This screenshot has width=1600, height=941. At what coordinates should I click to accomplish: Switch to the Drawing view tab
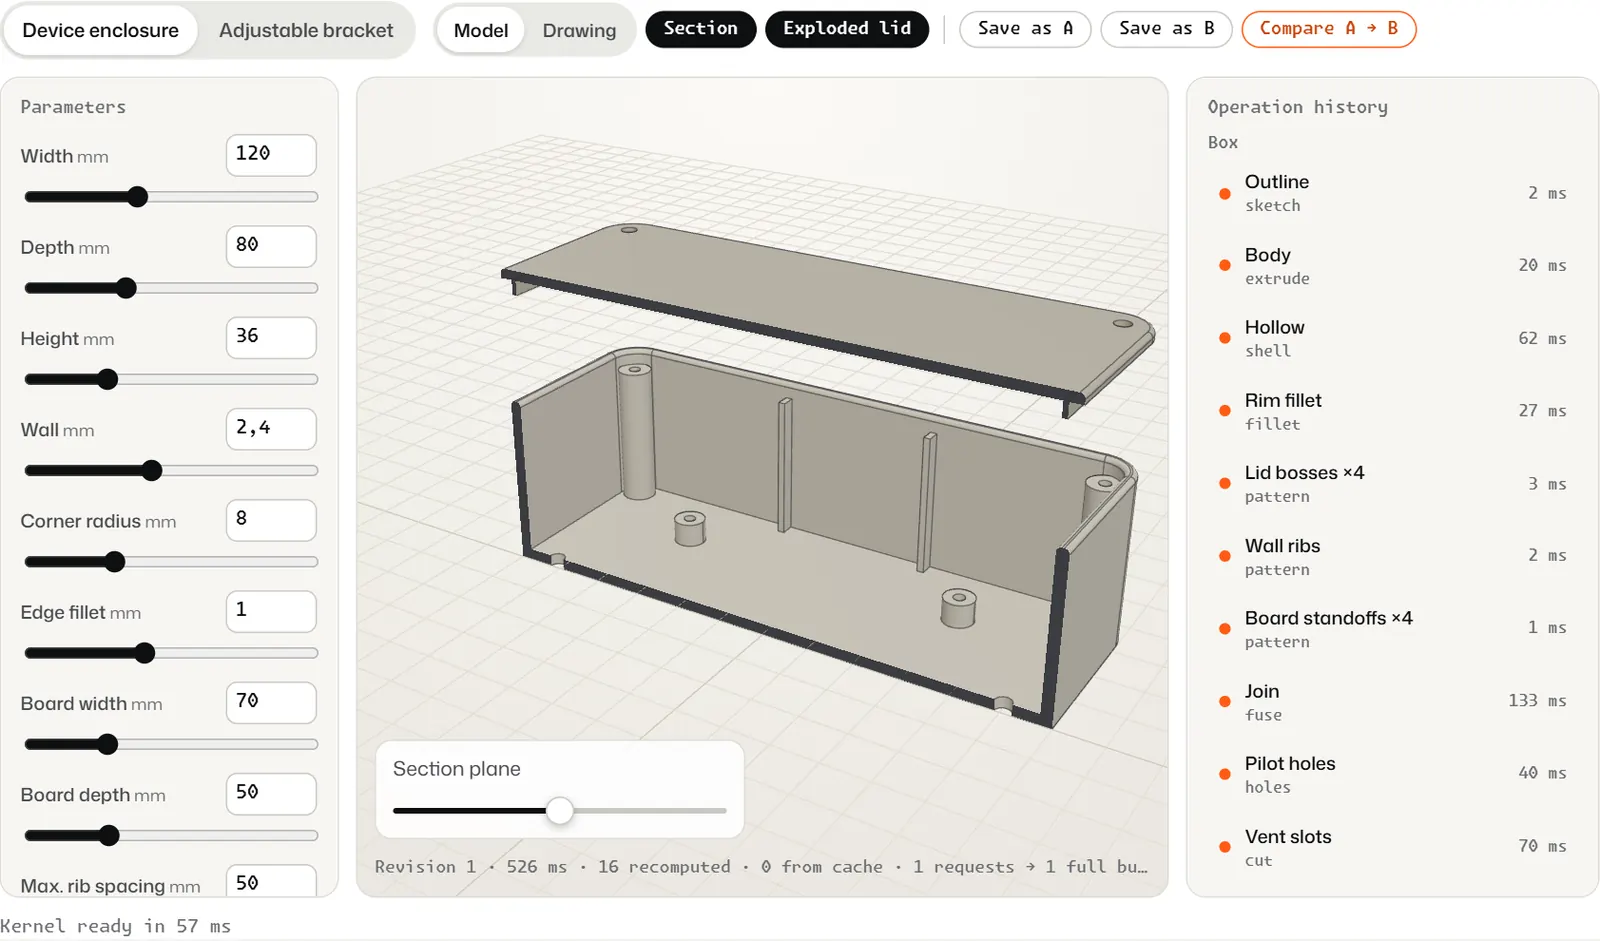pyautogui.click(x=579, y=30)
